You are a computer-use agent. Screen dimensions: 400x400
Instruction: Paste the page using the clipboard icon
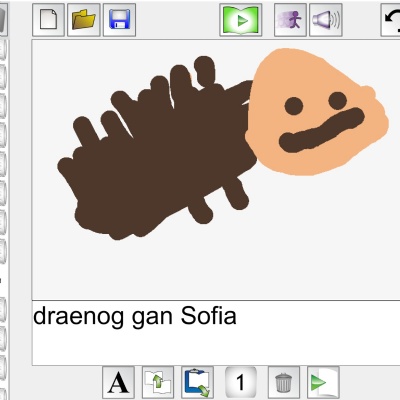coord(198,383)
